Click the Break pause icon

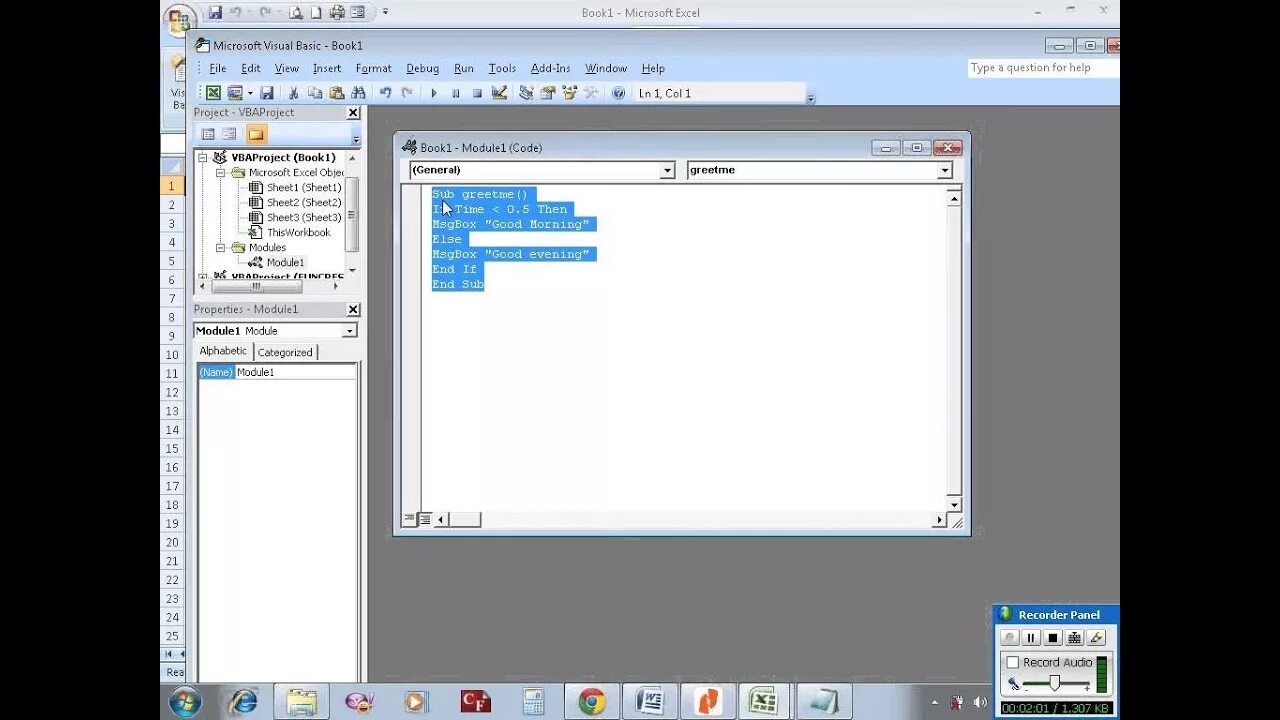click(456, 93)
